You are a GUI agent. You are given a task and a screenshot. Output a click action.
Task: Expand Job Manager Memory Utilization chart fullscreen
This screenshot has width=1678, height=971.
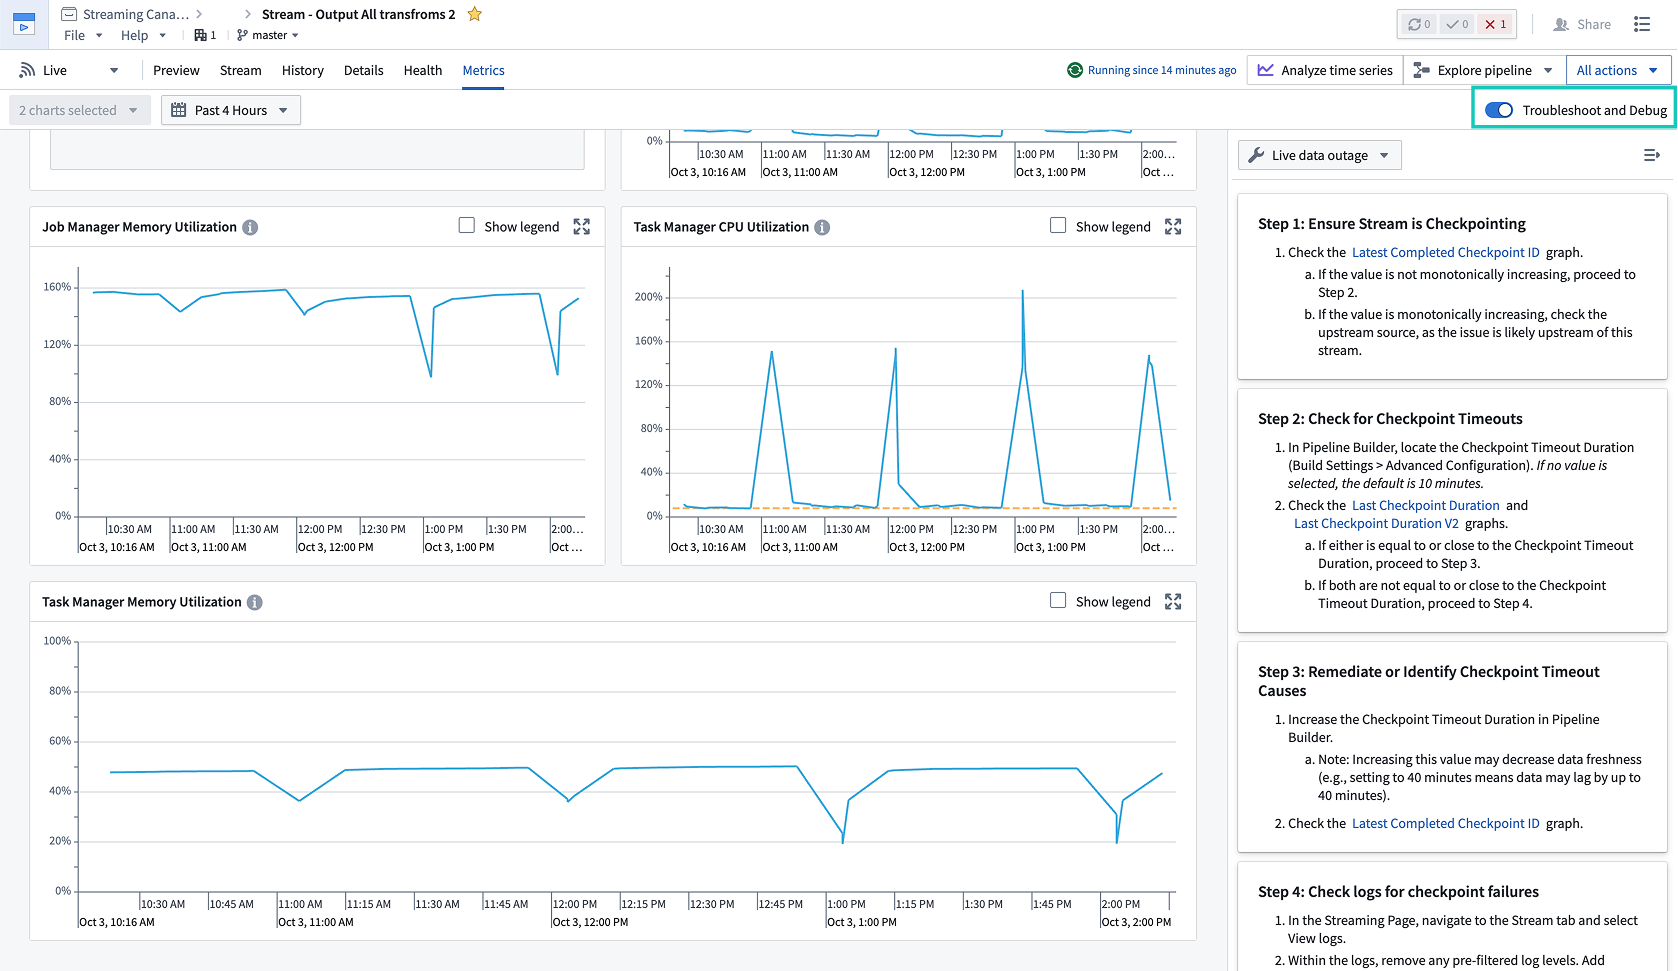tap(581, 227)
